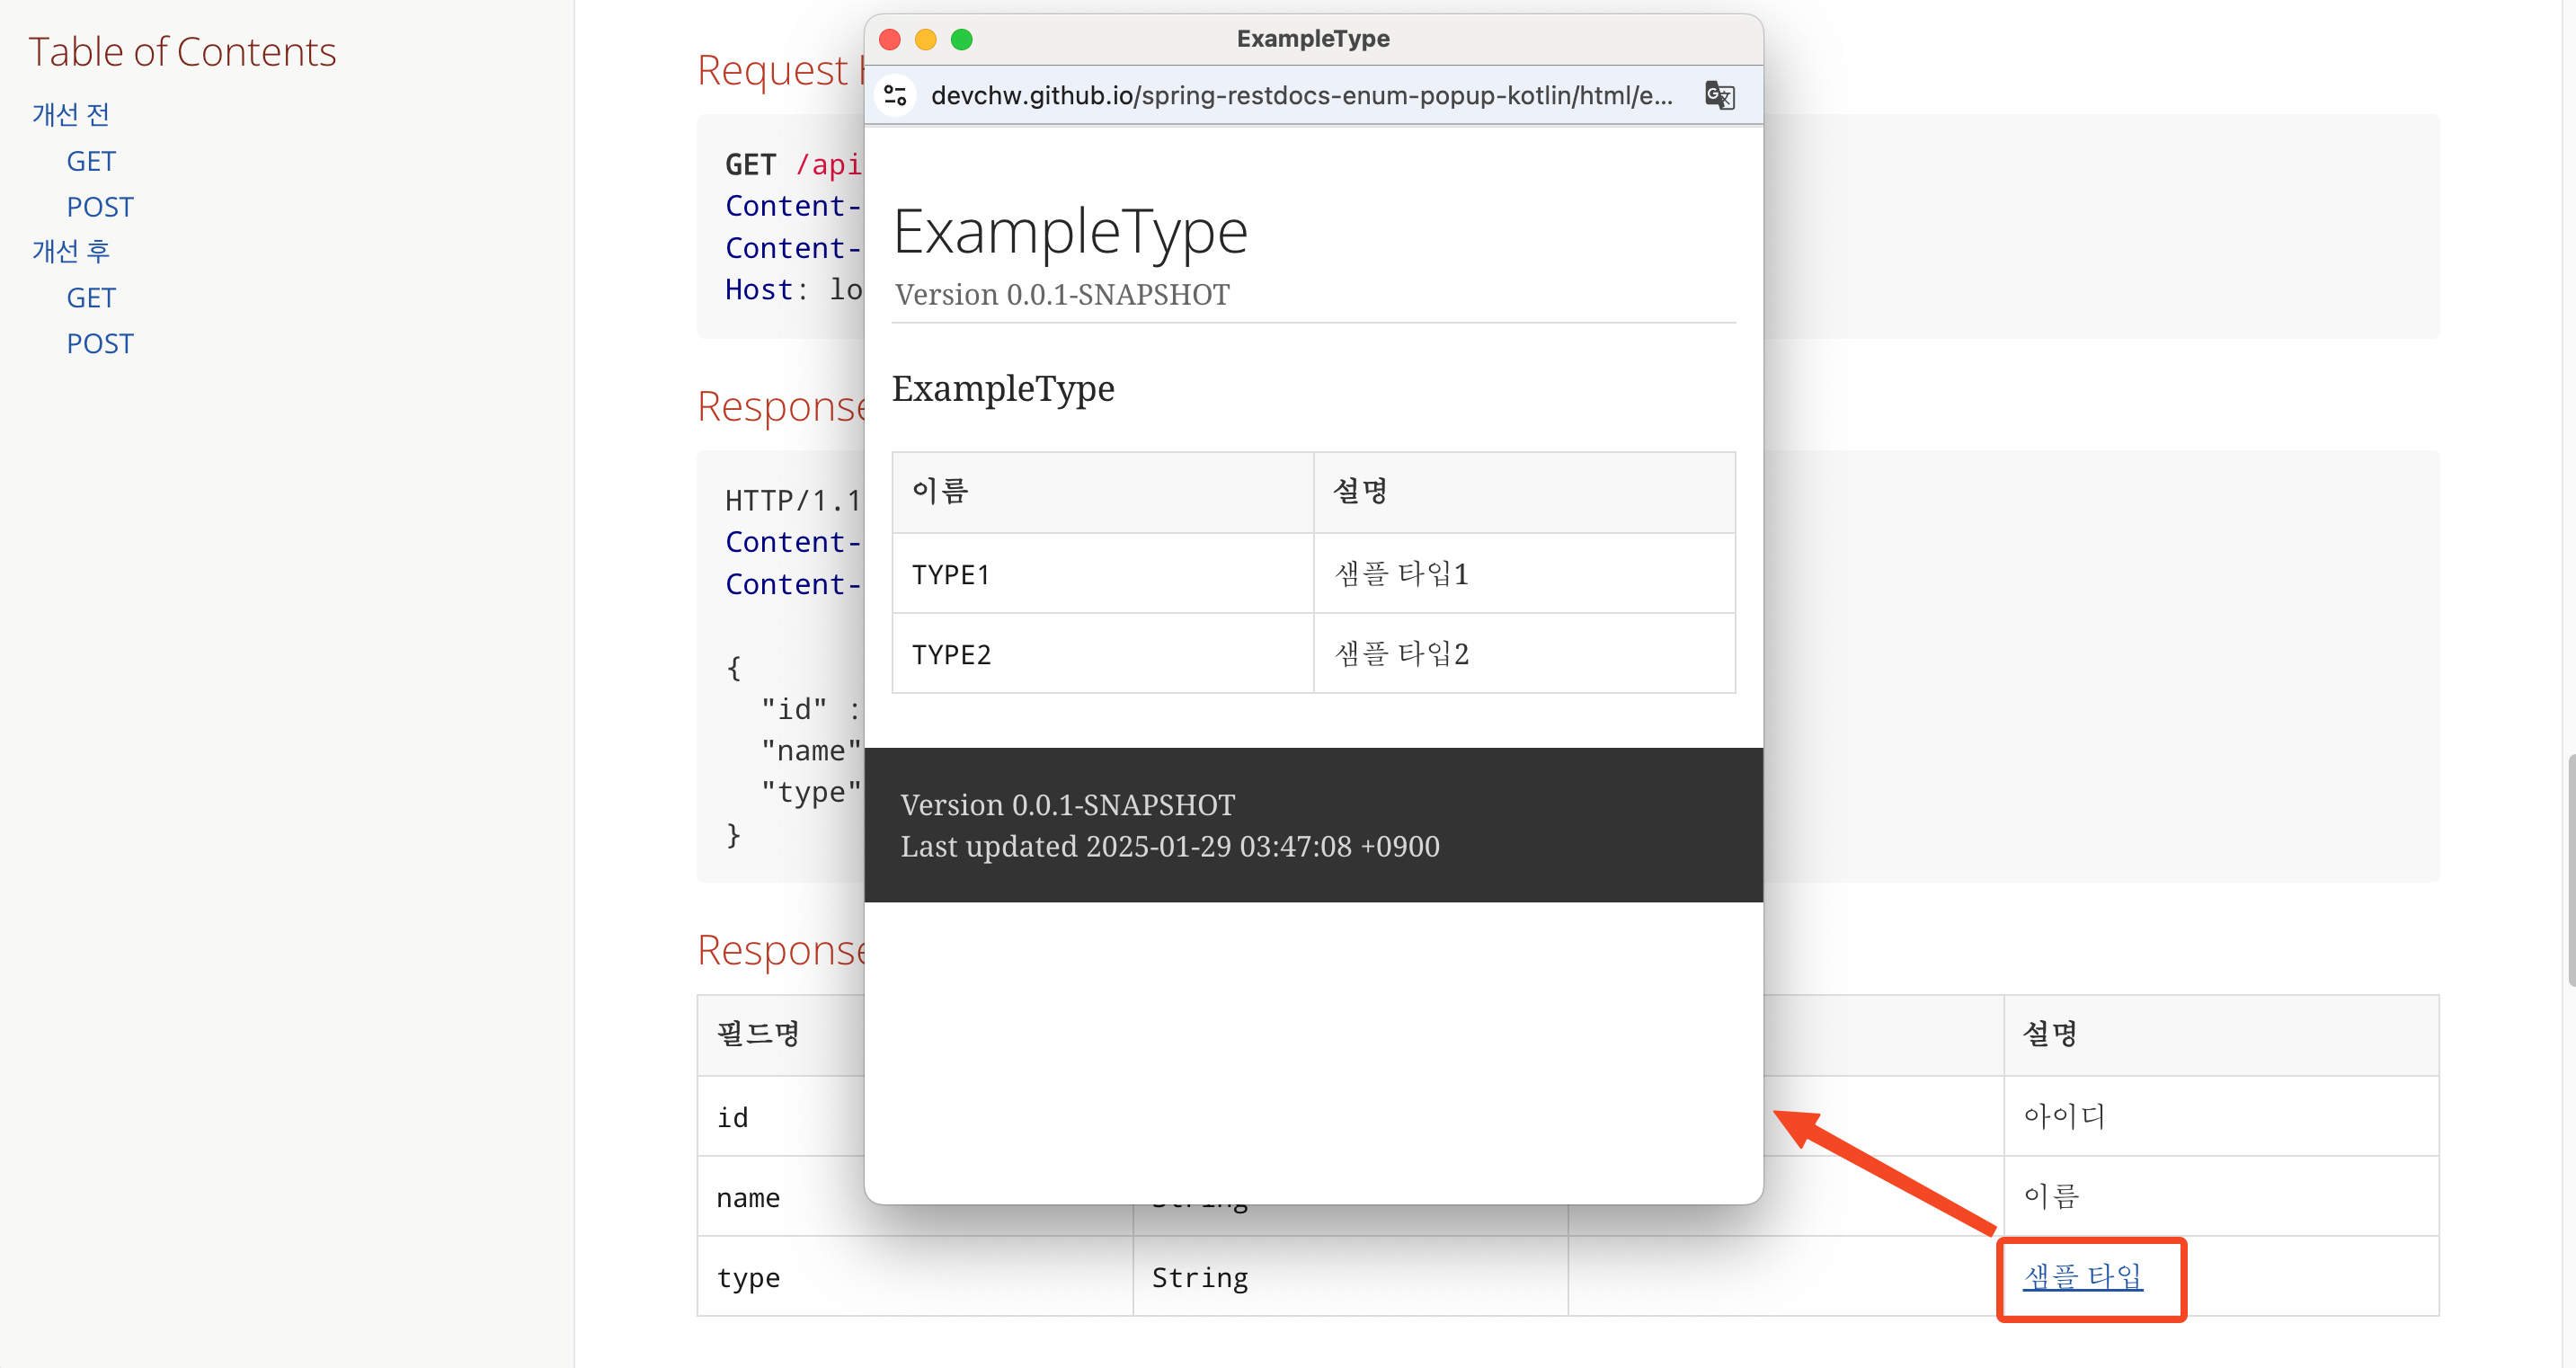Open the Google Translate icon in address bar
Viewport: 2576px width, 1368px height.
(1719, 95)
